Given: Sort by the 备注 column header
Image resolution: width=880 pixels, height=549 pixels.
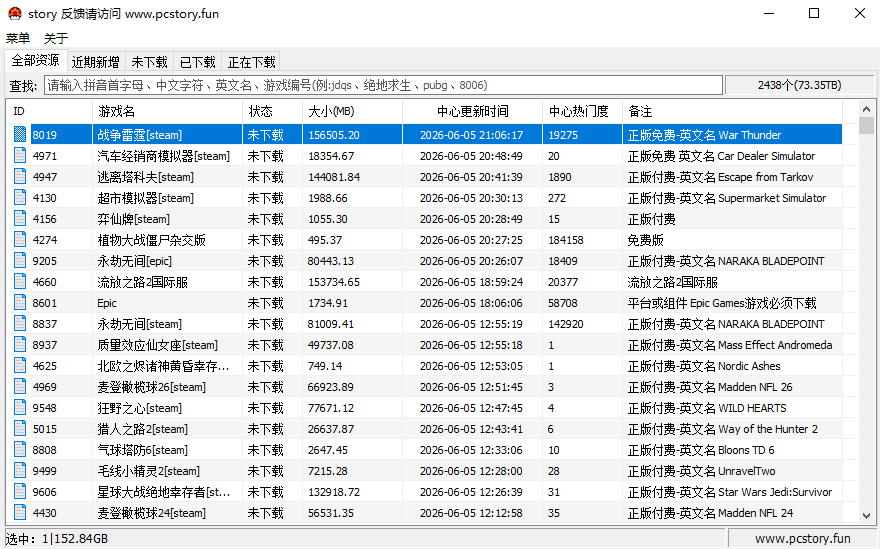Looking at the screenshot, I should point(732,111).
